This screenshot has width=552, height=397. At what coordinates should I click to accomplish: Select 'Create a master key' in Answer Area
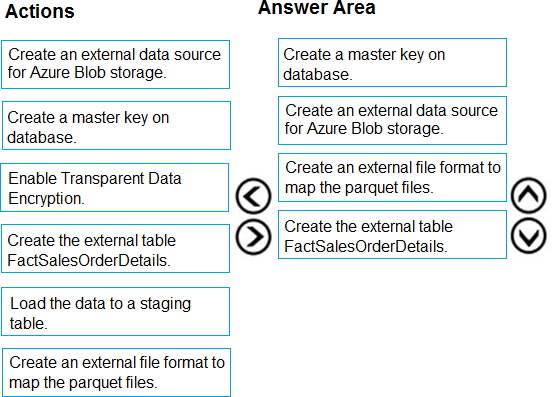(393, 63)
